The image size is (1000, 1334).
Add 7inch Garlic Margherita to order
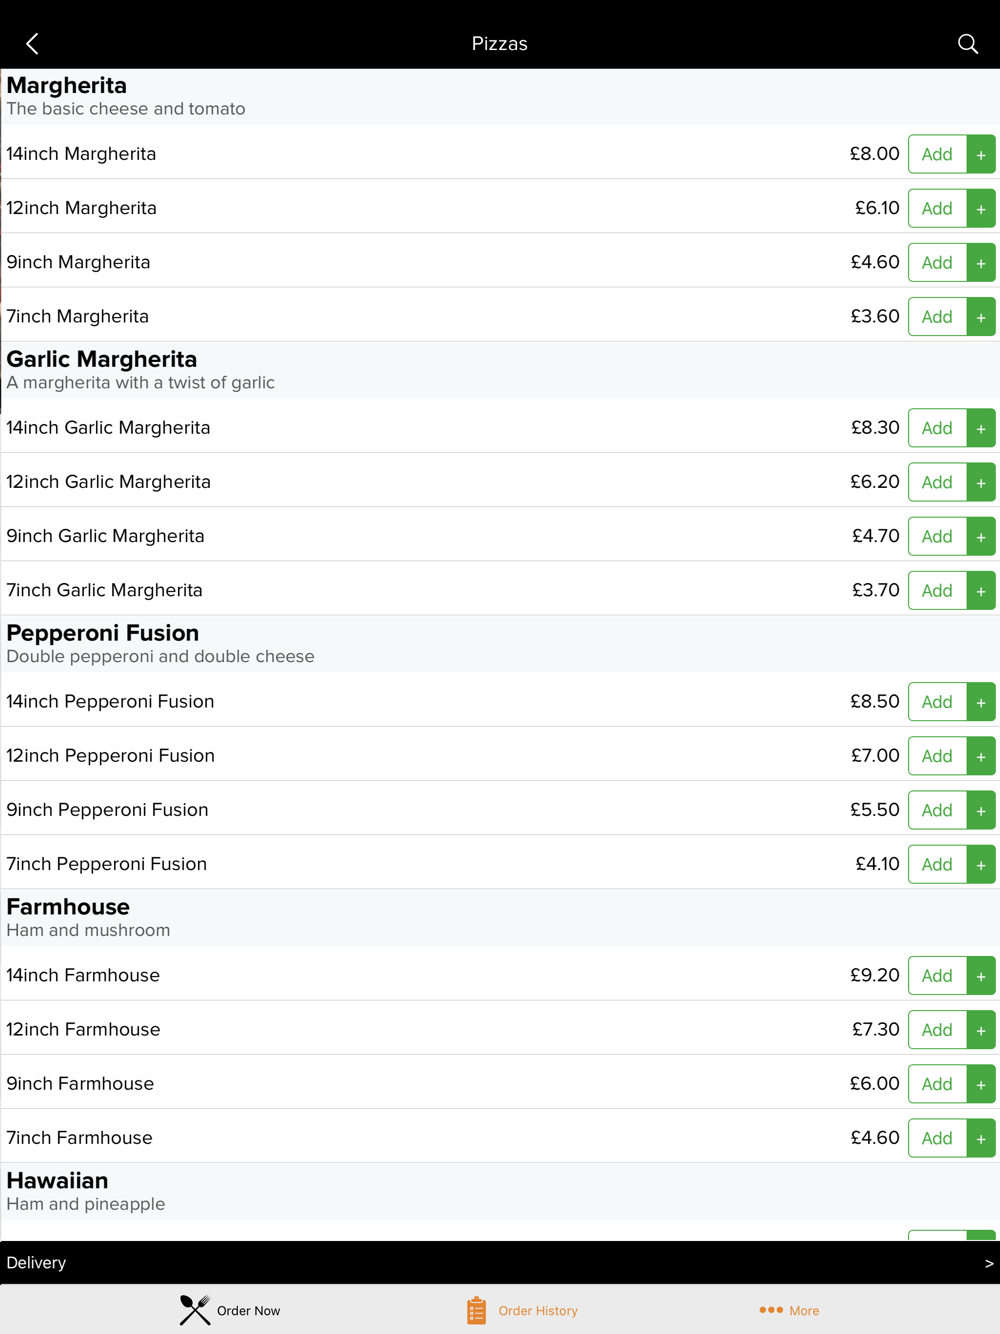(937, 590)
